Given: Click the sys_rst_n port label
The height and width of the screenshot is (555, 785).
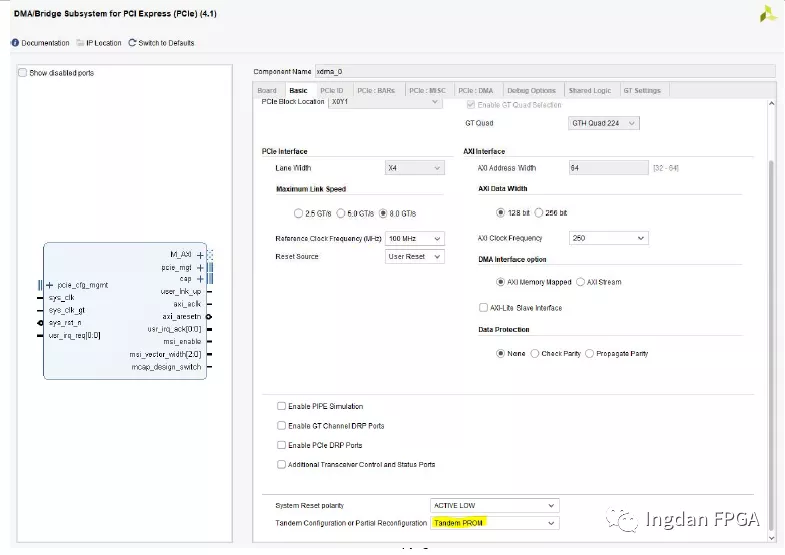Looking at the screenshot, I should click(65, 323).
